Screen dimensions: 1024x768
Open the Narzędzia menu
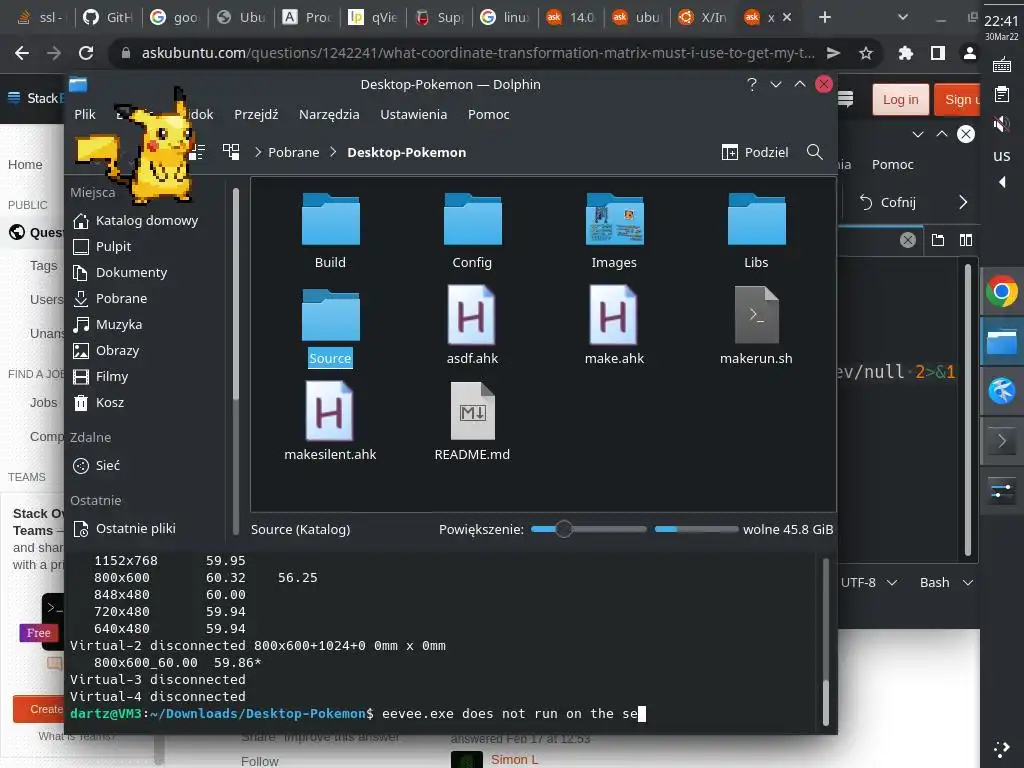pos(329,114)
